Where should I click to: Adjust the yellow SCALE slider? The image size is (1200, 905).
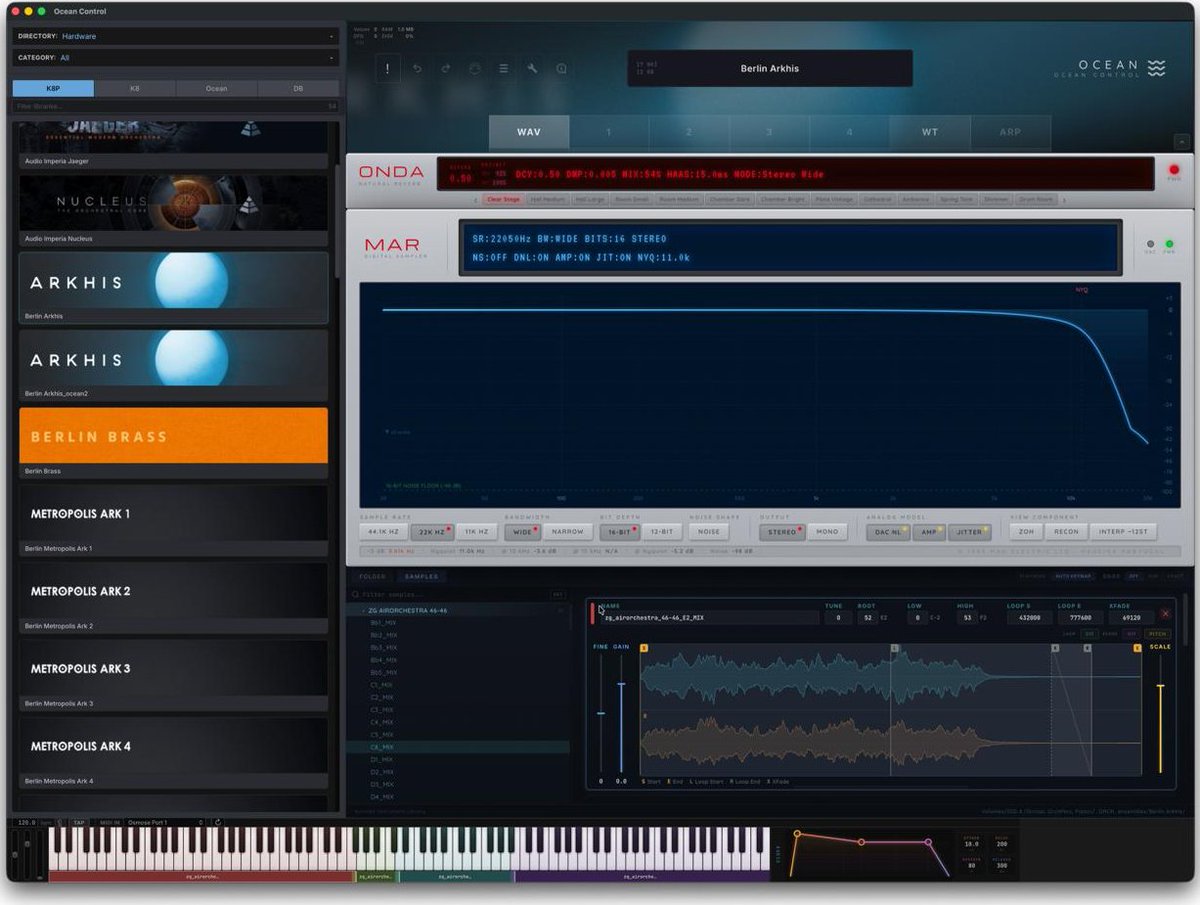click(x=1160, y=686)
